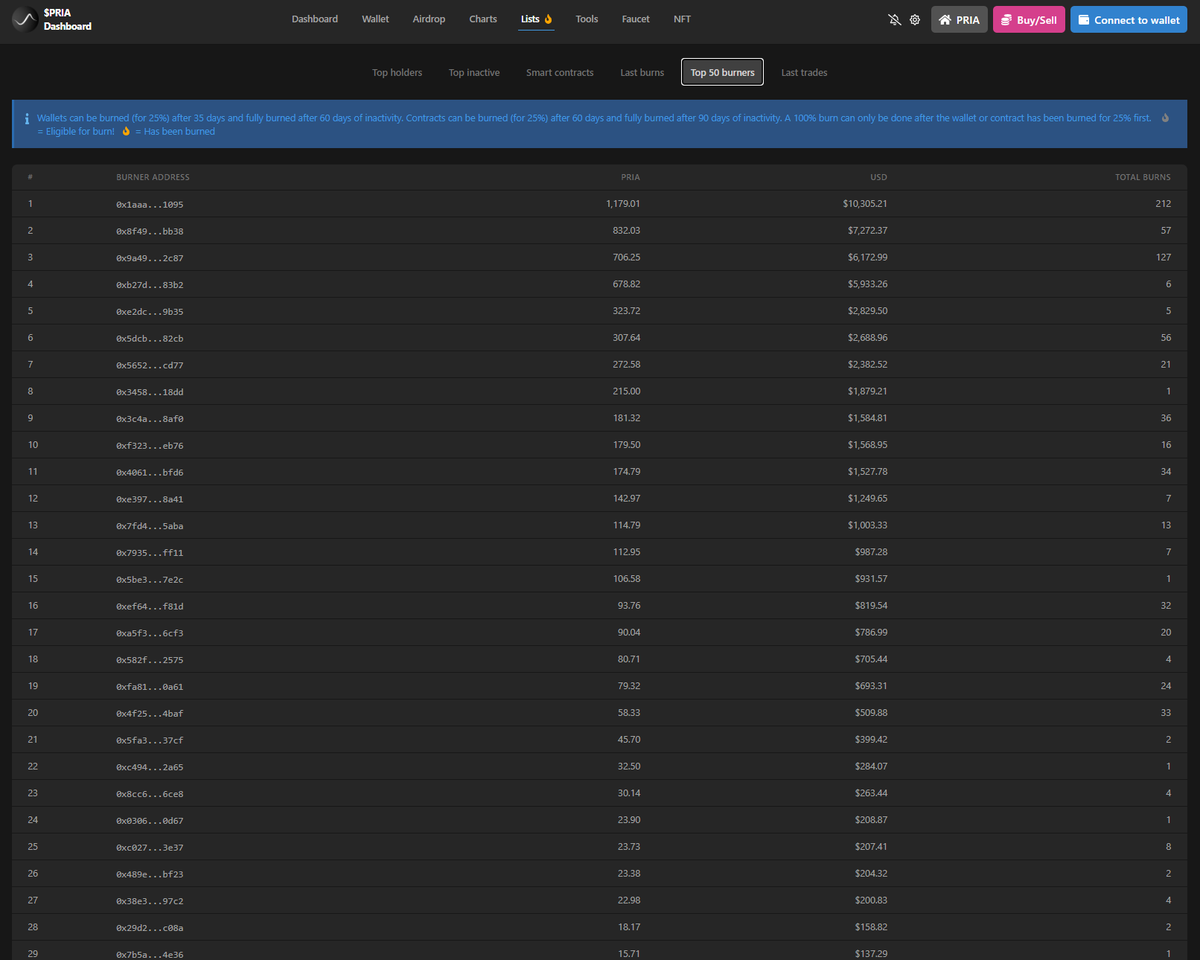This screenshot has height=960, width=1200.
Task: View the Last trades tab
Action: (x=804, y=72)
